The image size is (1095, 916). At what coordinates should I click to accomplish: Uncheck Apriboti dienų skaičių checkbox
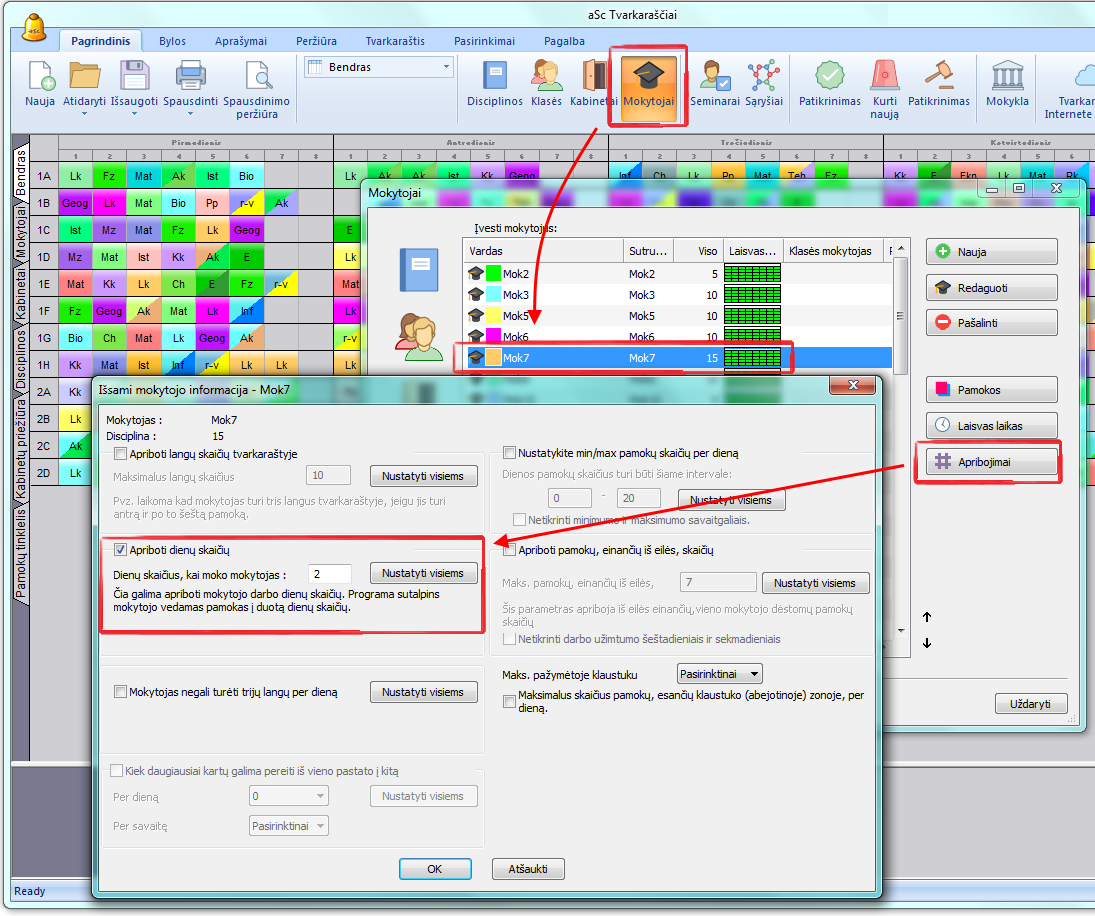pos(121,550)
